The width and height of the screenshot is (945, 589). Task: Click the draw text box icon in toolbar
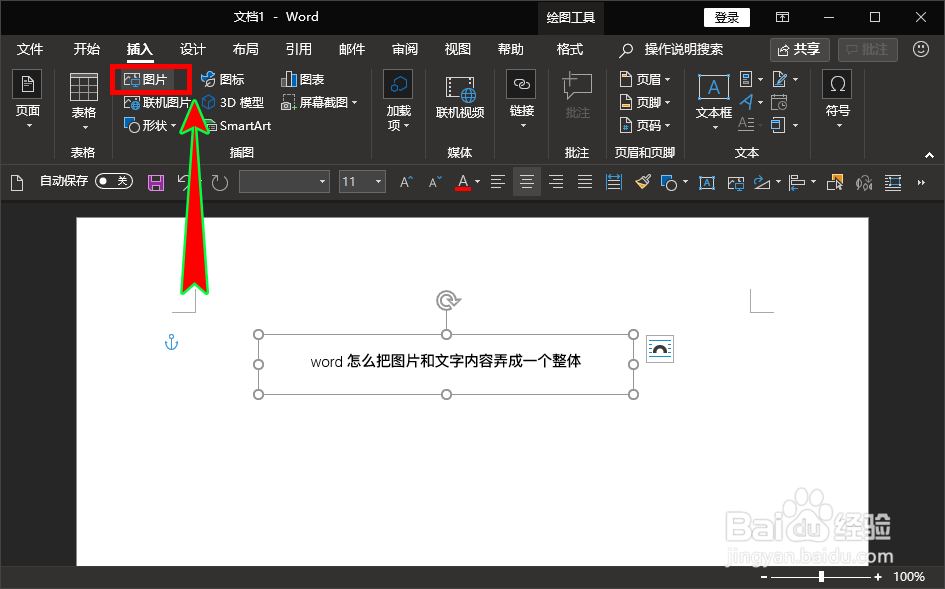point(707,182)
